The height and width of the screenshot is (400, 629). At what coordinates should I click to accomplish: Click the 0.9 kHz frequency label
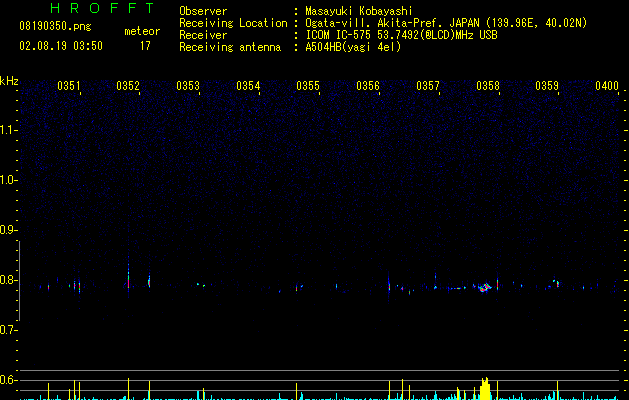pyautogui.click(x=8, y=230)
